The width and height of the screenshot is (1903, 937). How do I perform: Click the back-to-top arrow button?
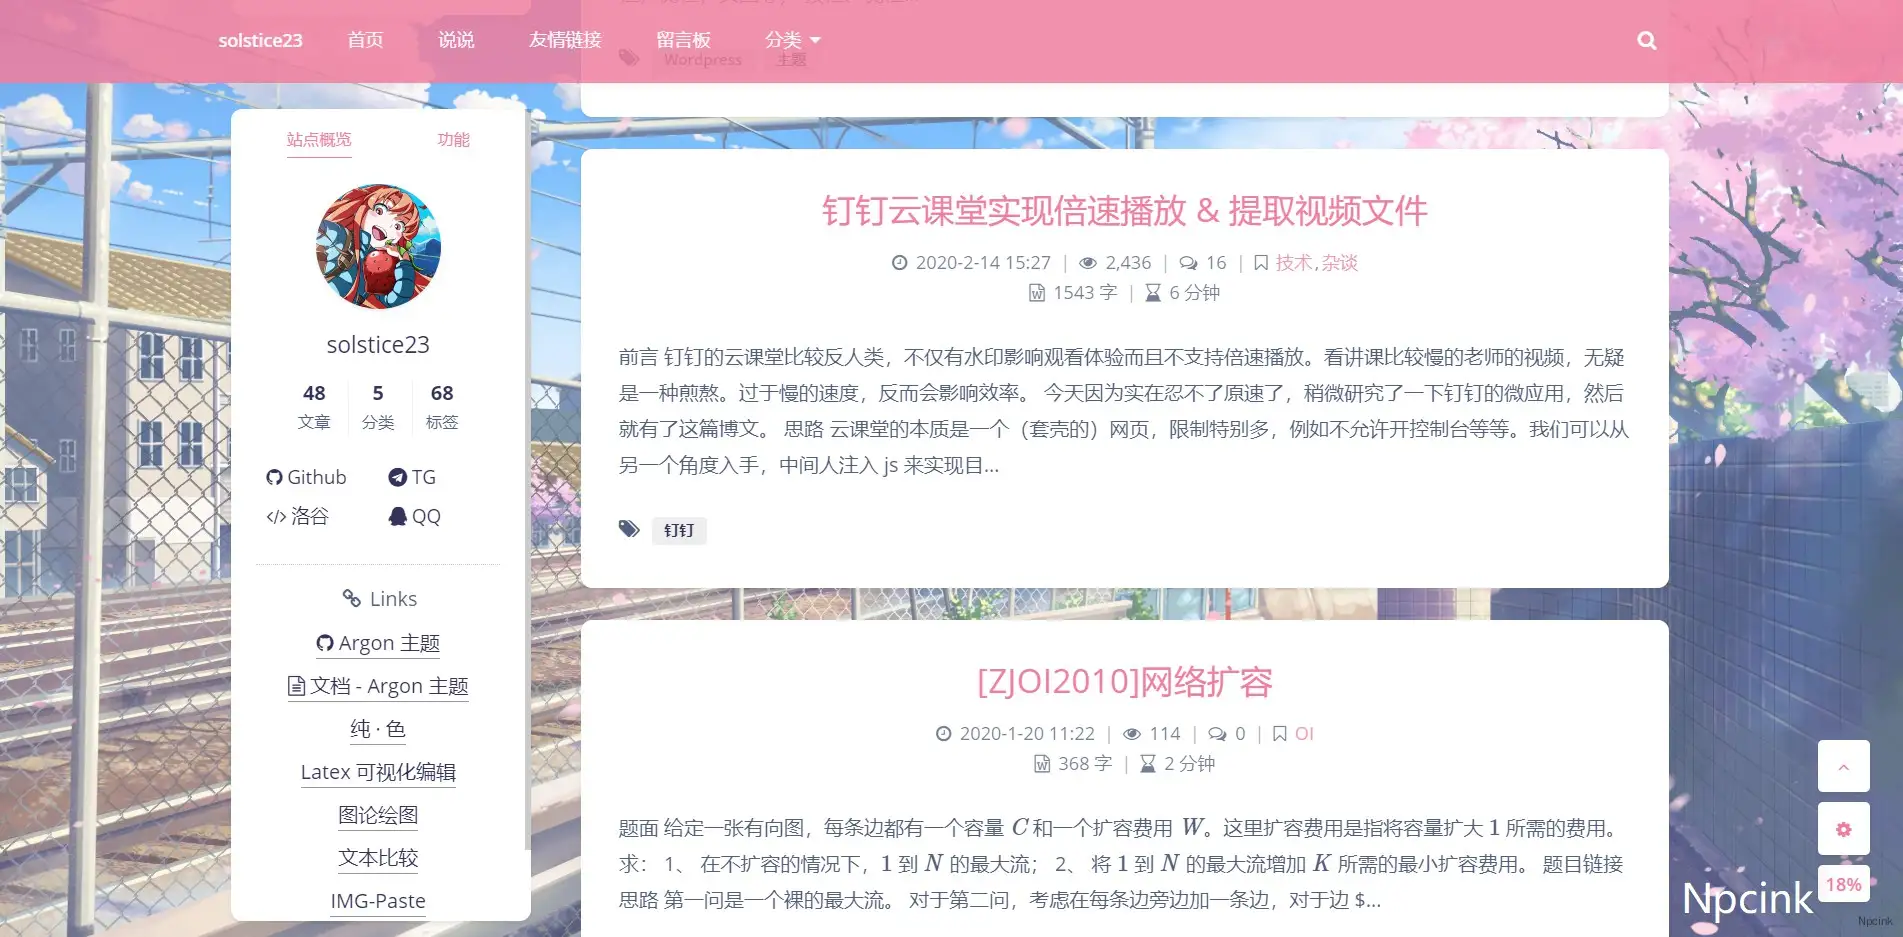point(1843,767)
